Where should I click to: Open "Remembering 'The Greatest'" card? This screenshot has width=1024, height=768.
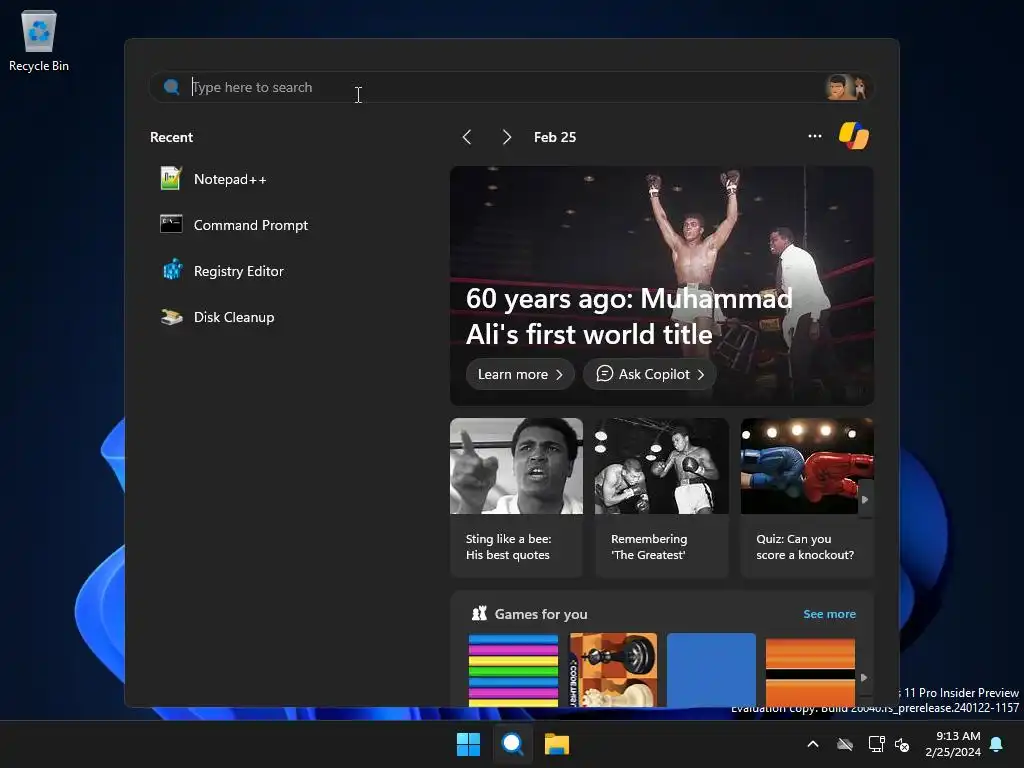click(x=662, y=498)
